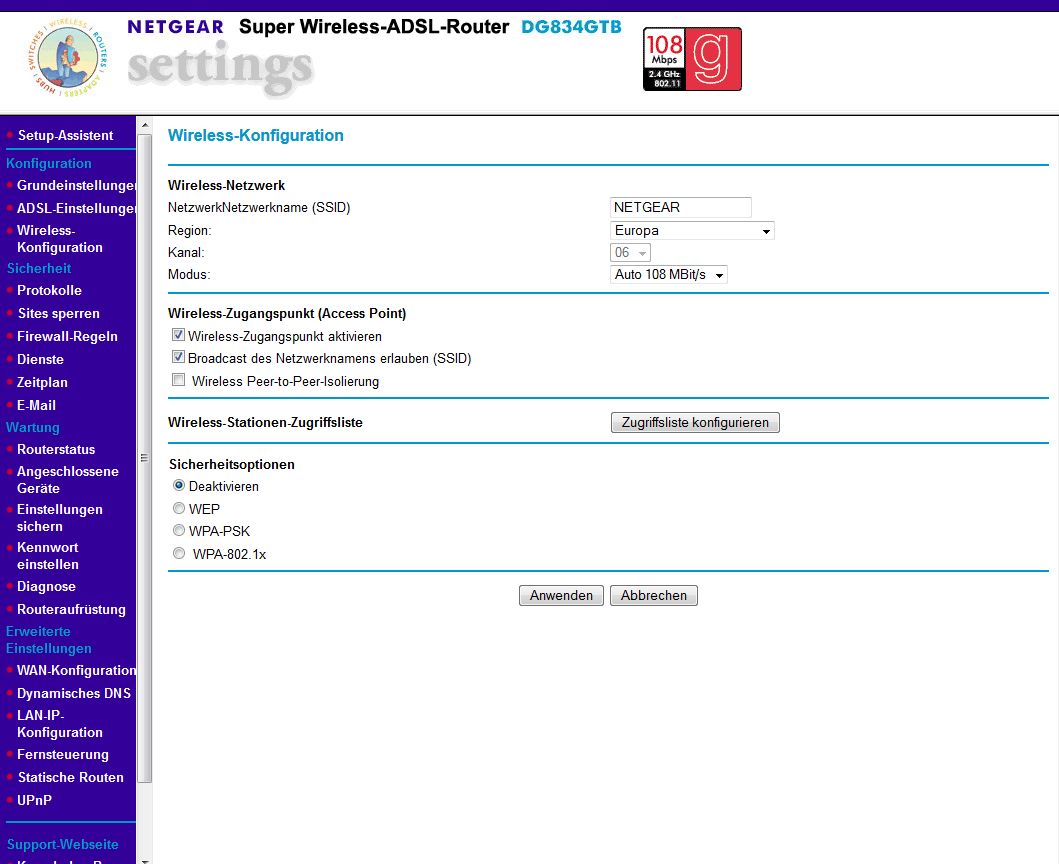The width and height of the screenshot is (1059, 864).
Task: Click the 108 Mbps 802.11g badge
Action: (x=692, y=59)
